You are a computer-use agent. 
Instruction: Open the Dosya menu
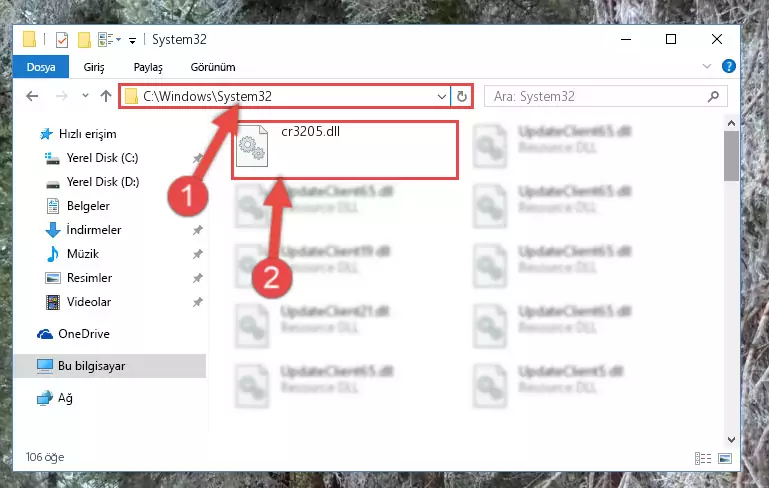[41, 67]
